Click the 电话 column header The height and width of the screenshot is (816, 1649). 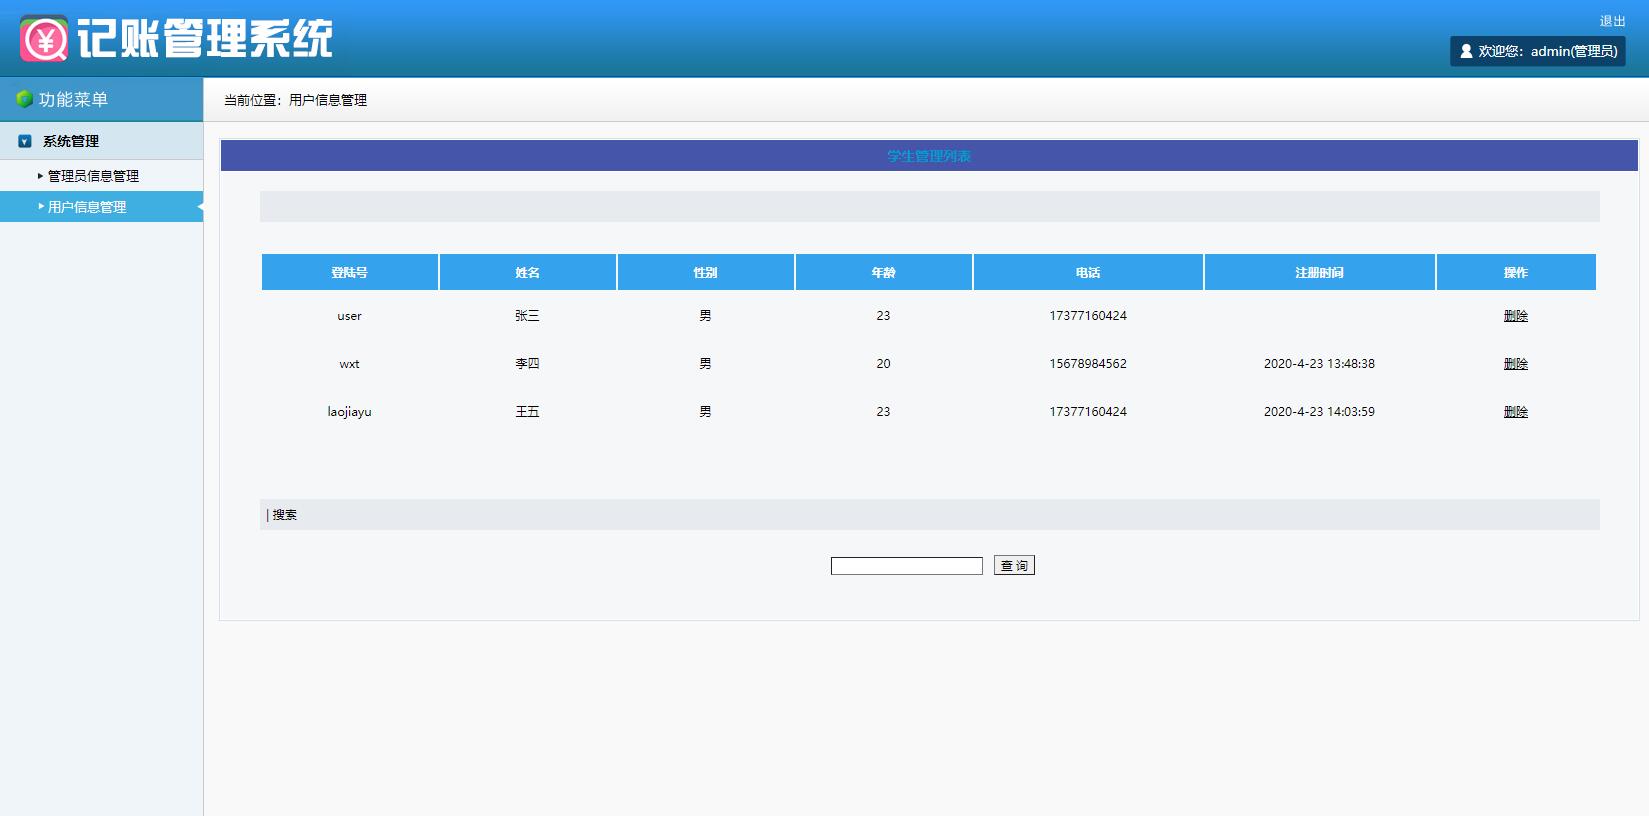click(x=1088, y=272)
